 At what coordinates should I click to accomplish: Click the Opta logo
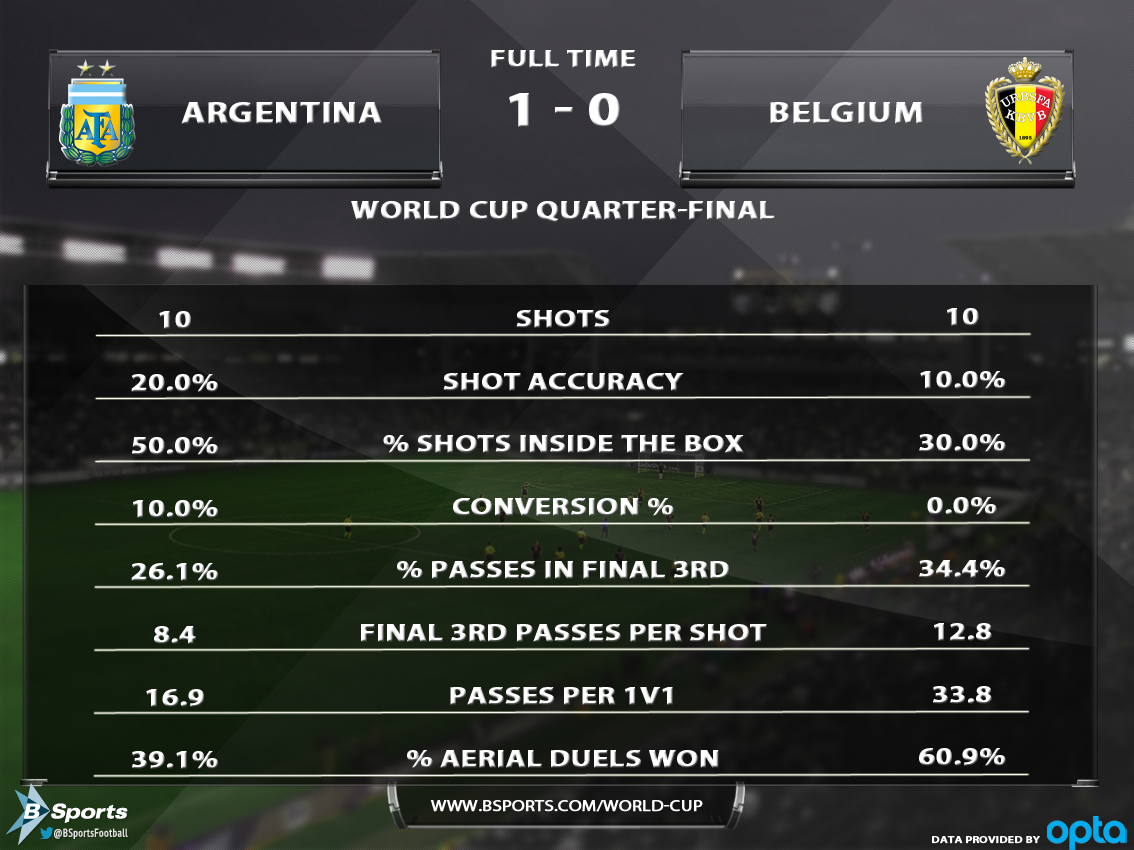click(1085, 832)
